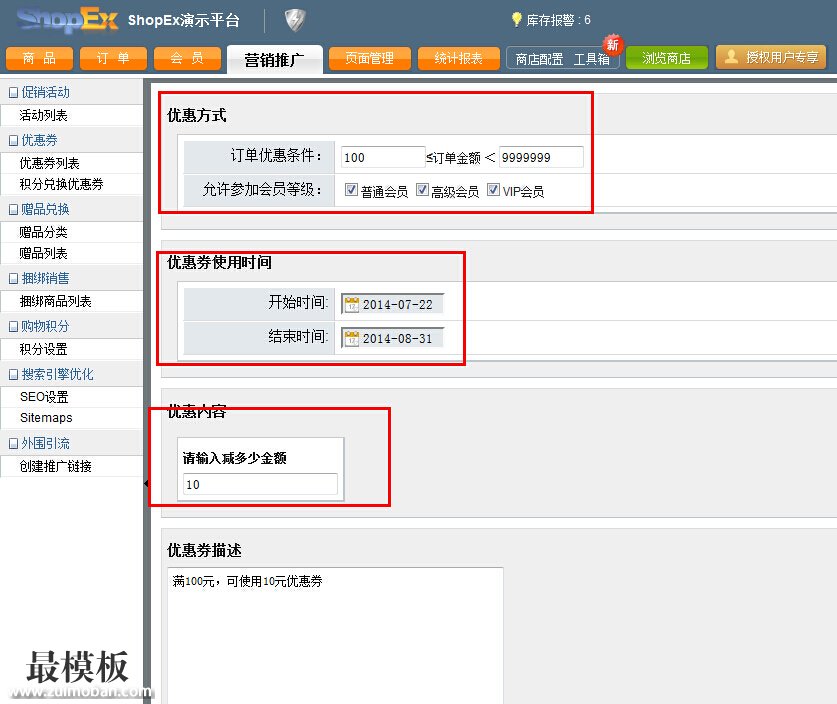Collapse the 优惠券 sidebar section
Viewport: 837px width, 704px height.
(14, 141)
